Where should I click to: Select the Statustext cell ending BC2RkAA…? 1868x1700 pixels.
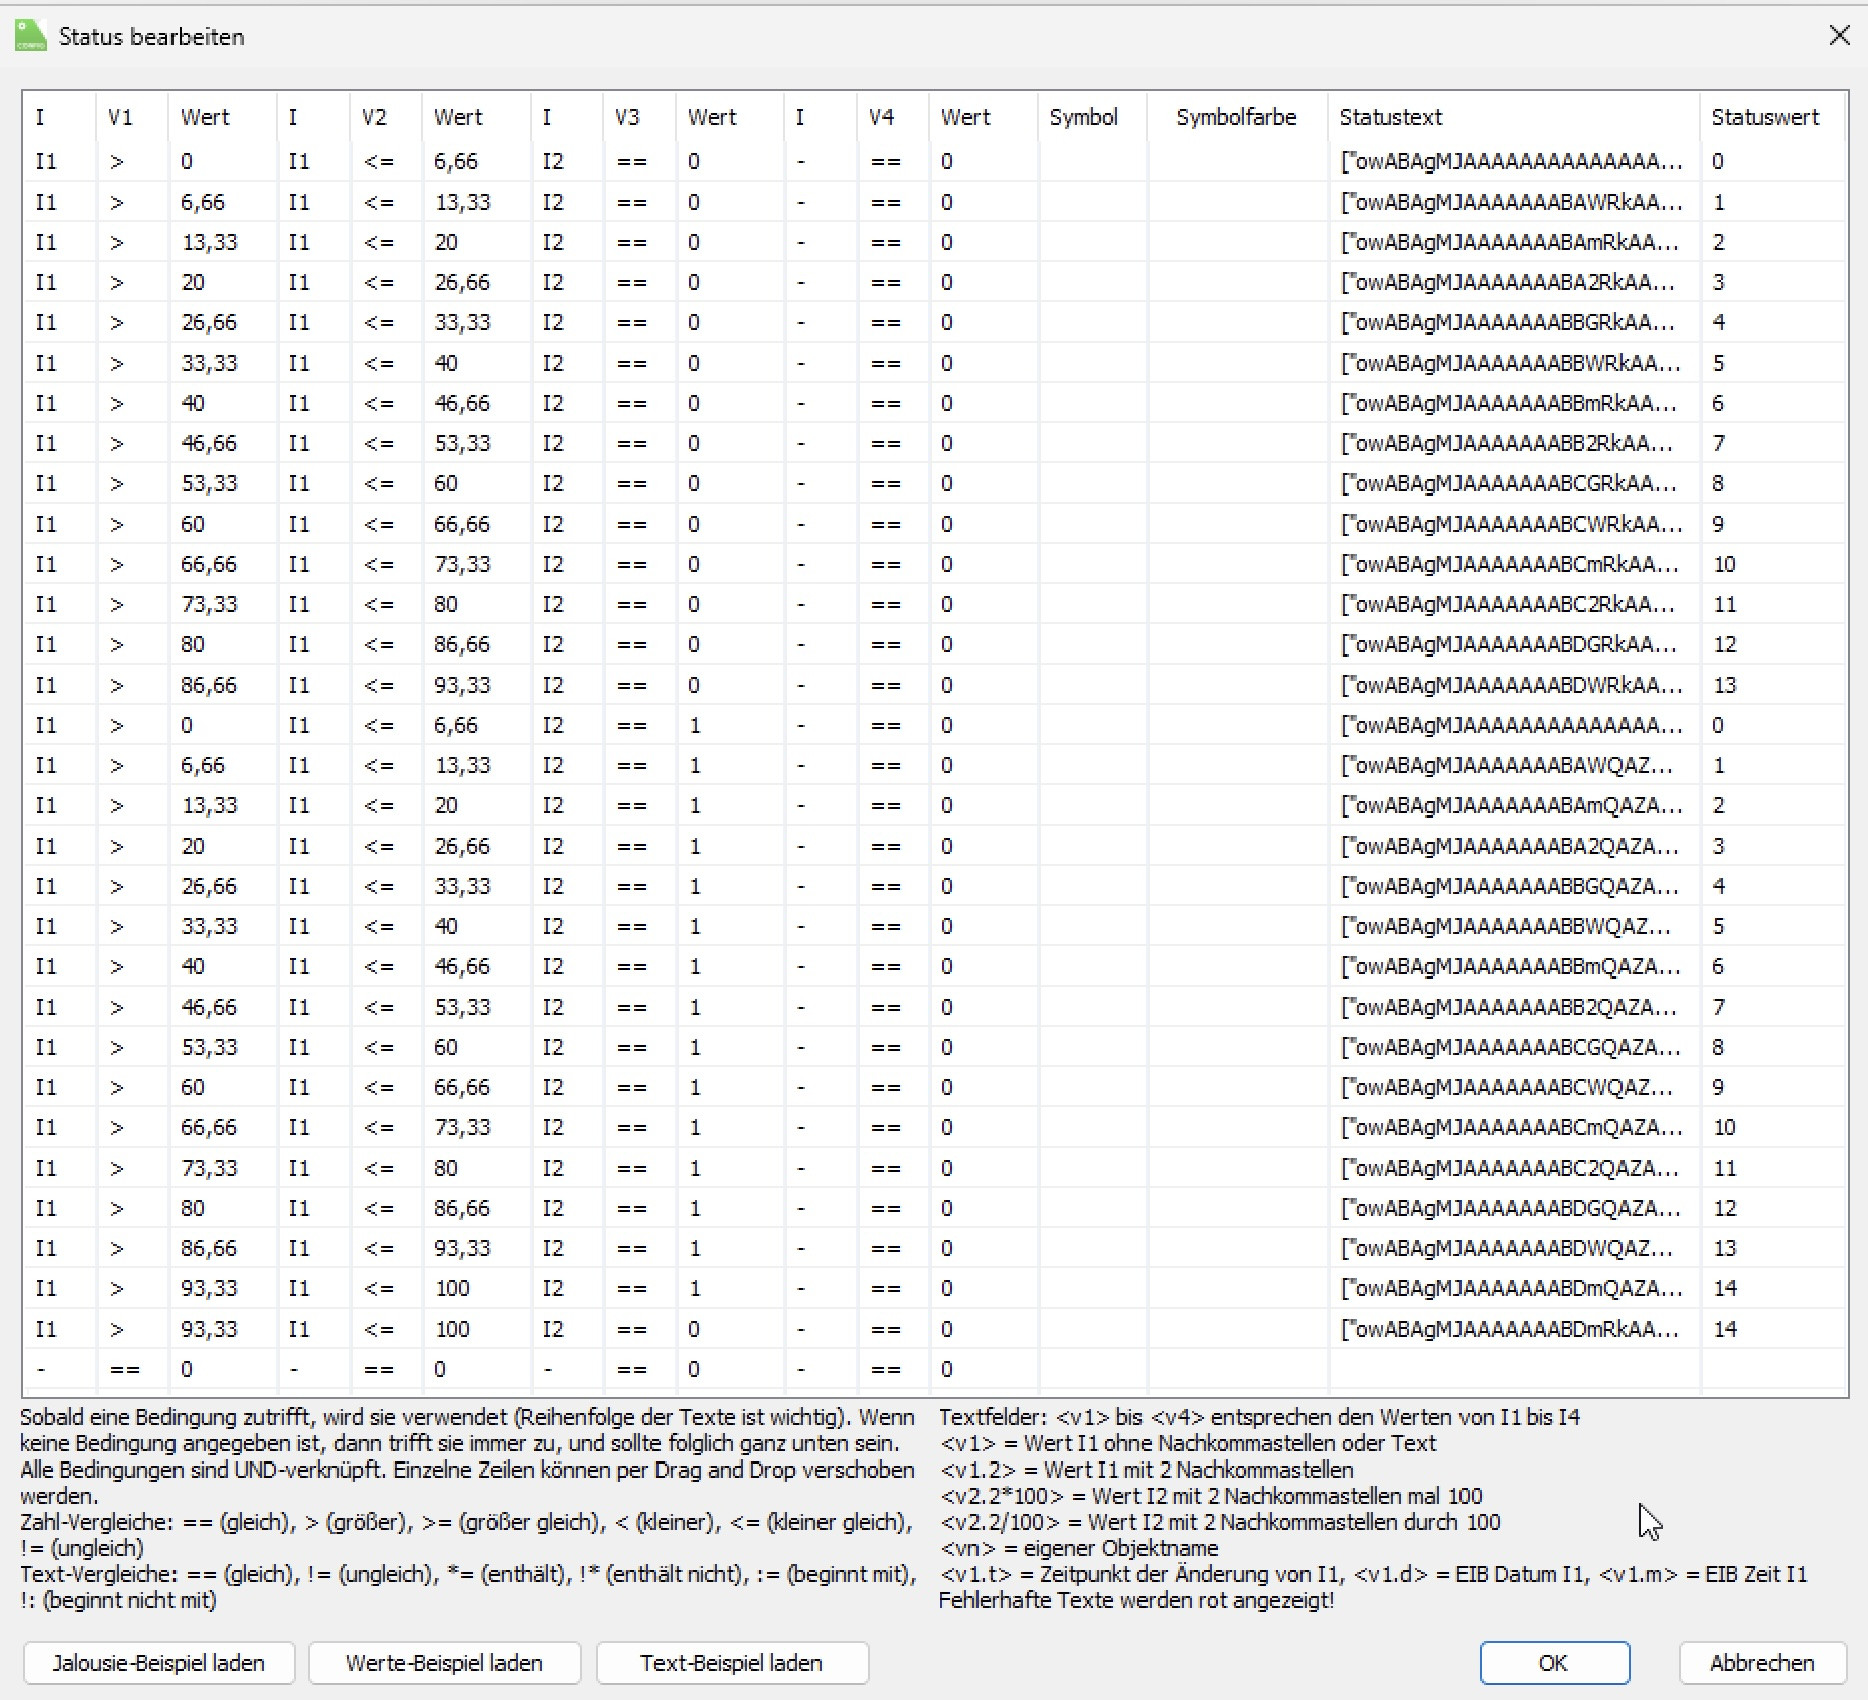1513,604
